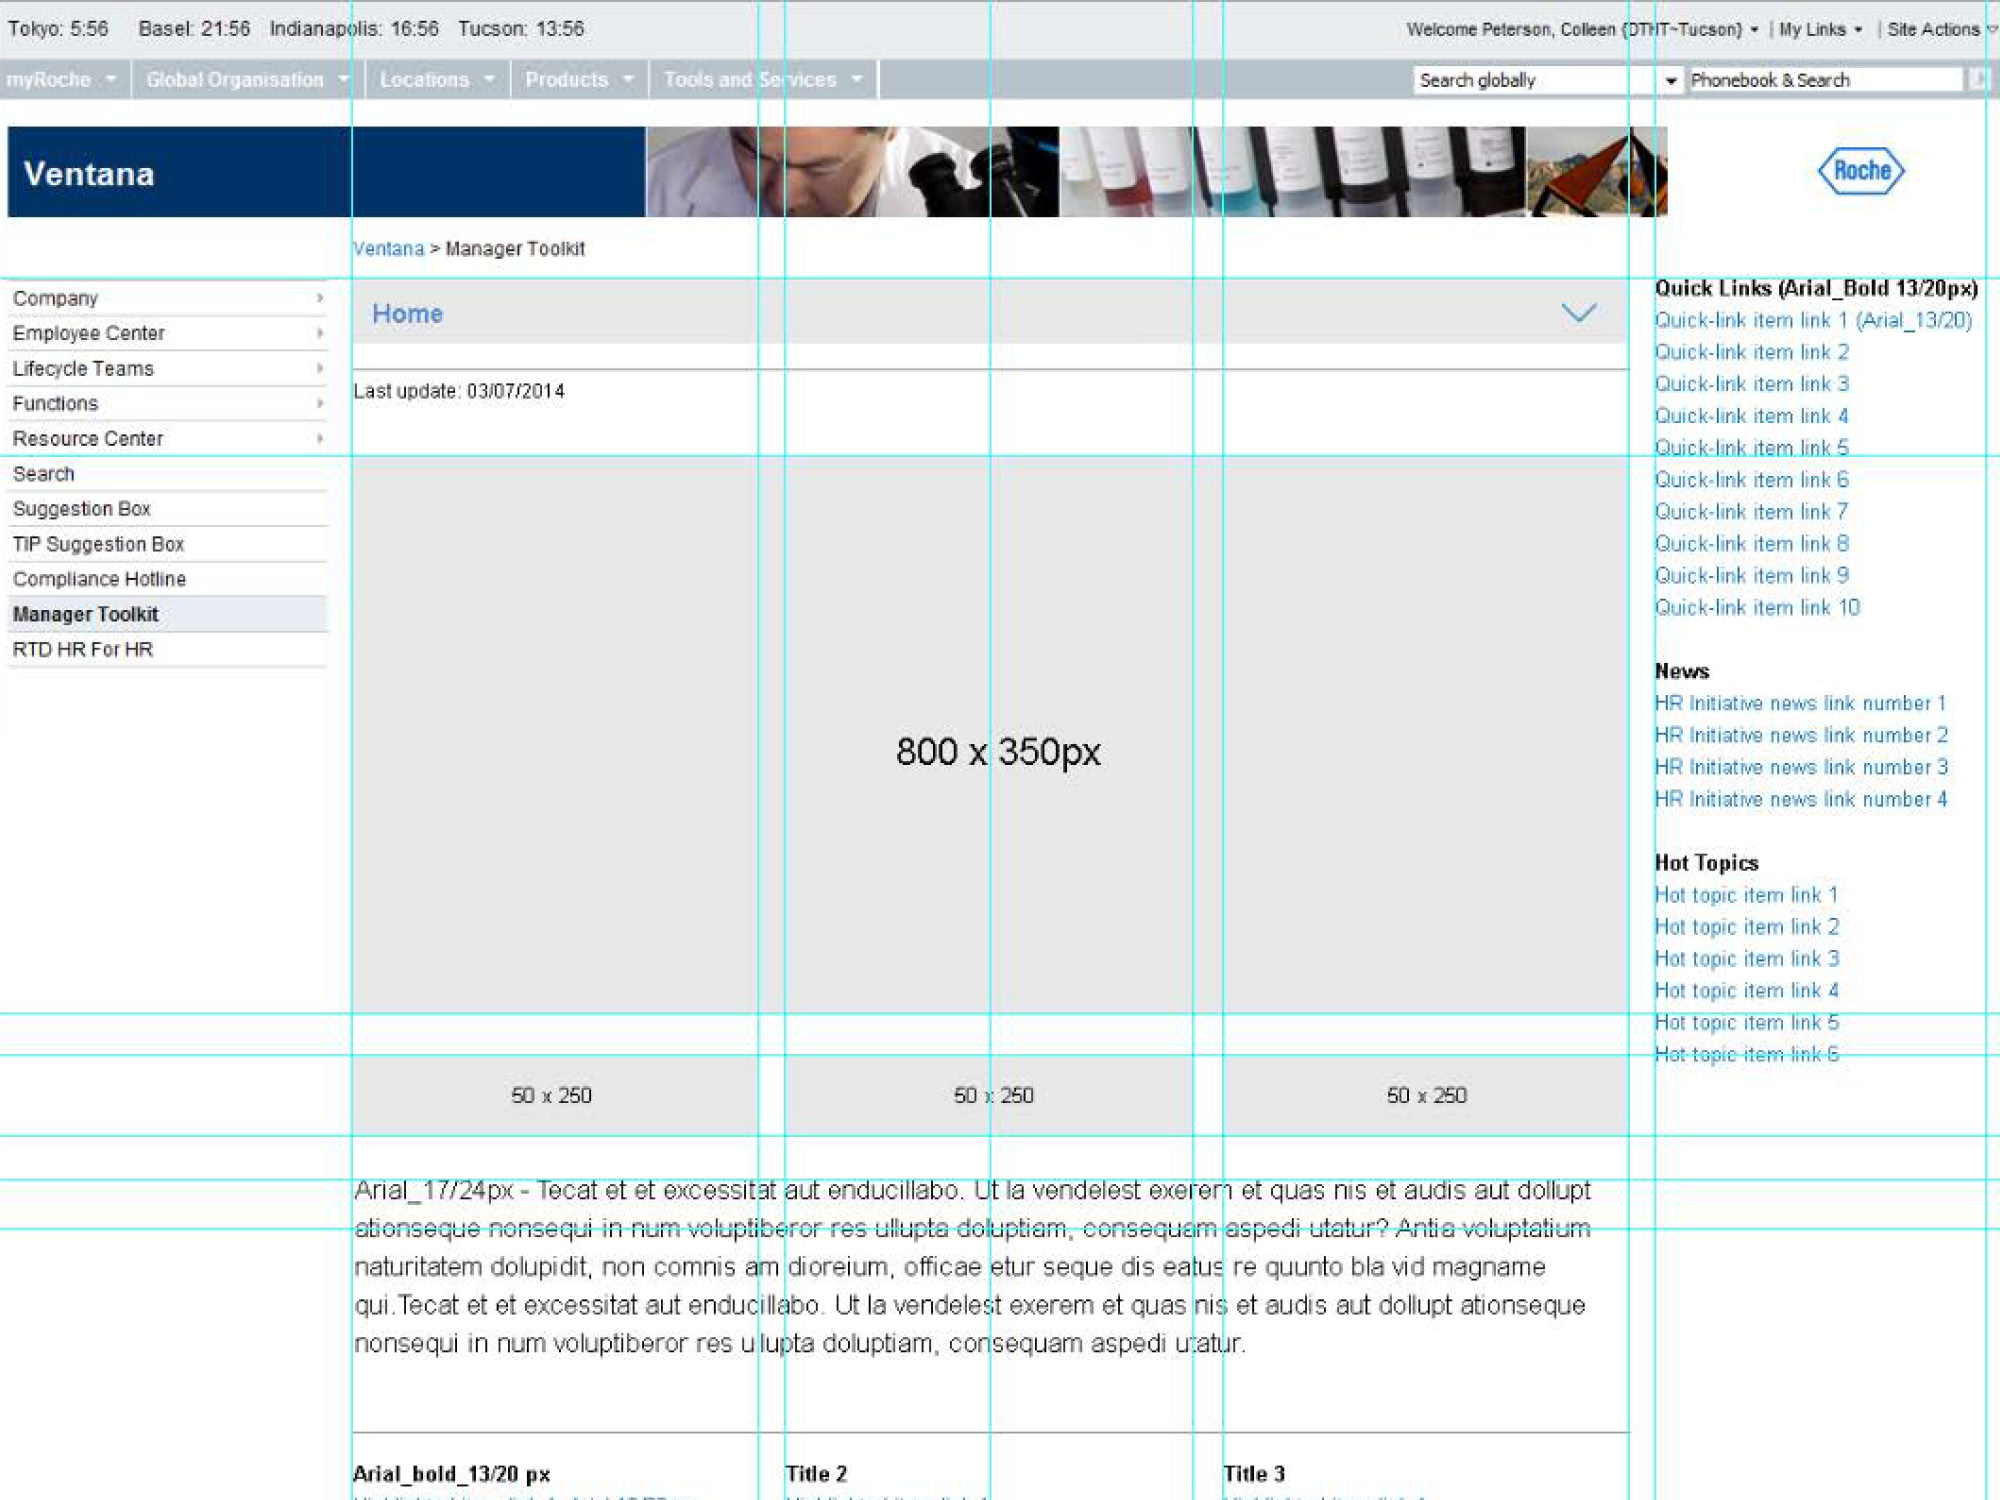This screenshot has width=2000, height=1500.
Task: Open the Welcome Peterson, Colleen user menu
Action: click(1582, 29)
